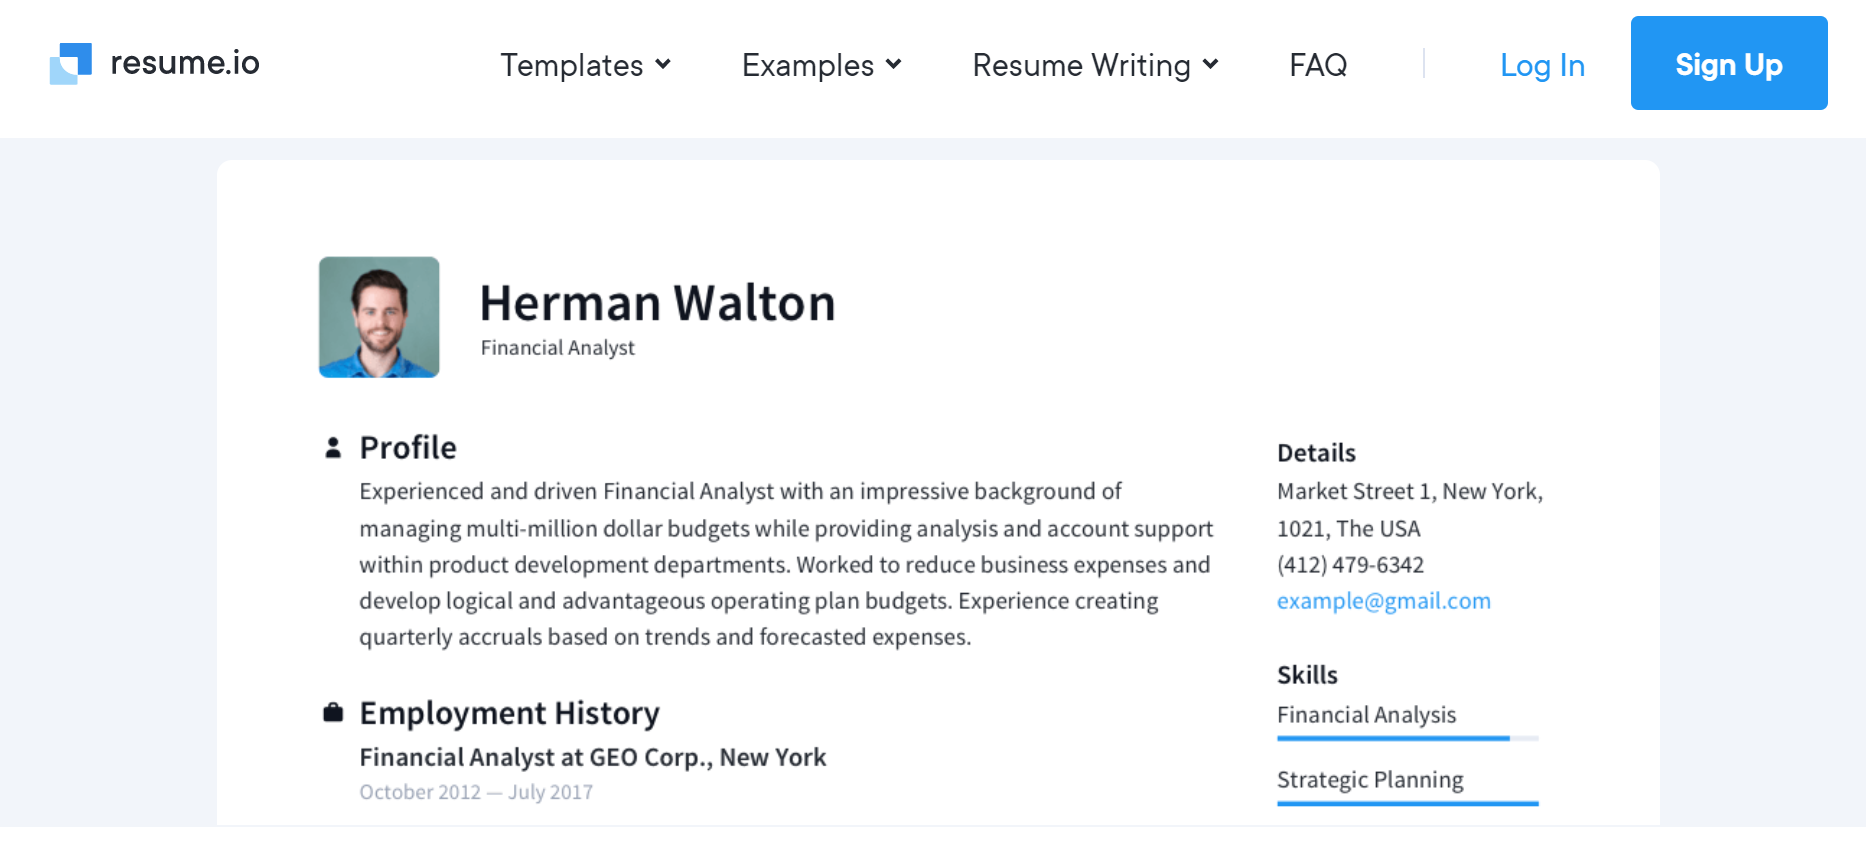
Task: Click the Log In link
Action: [1542, 65]
